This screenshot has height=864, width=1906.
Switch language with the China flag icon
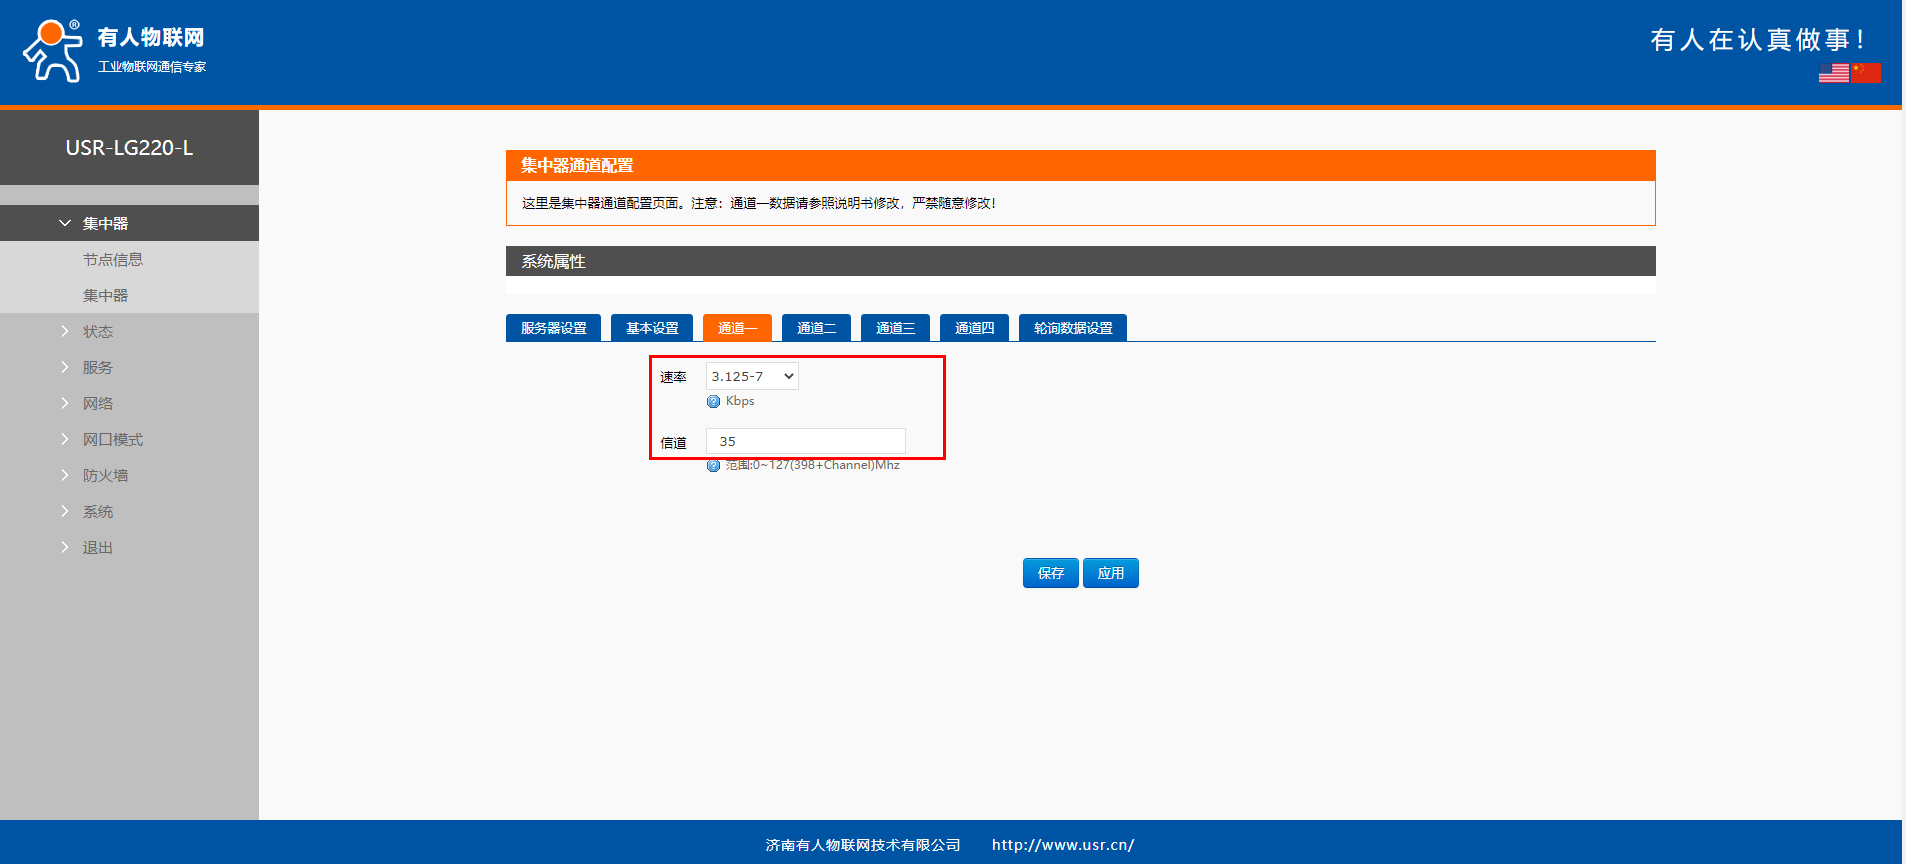pos(1866,73)
